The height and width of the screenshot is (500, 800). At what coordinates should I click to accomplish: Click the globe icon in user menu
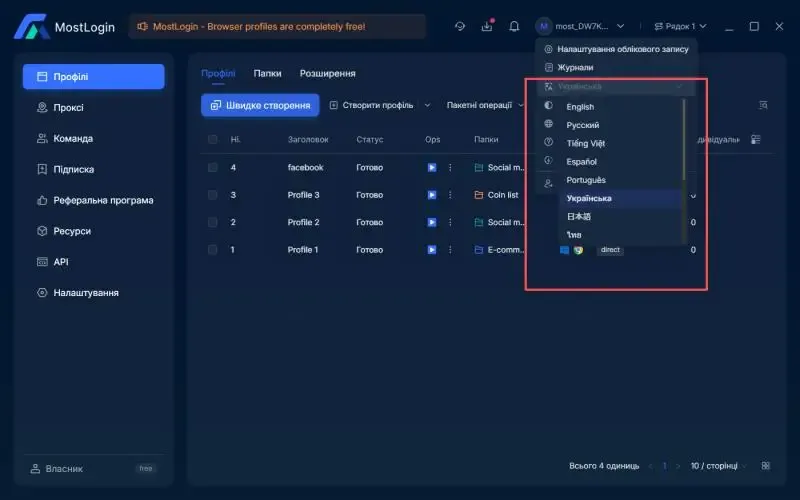548,123
